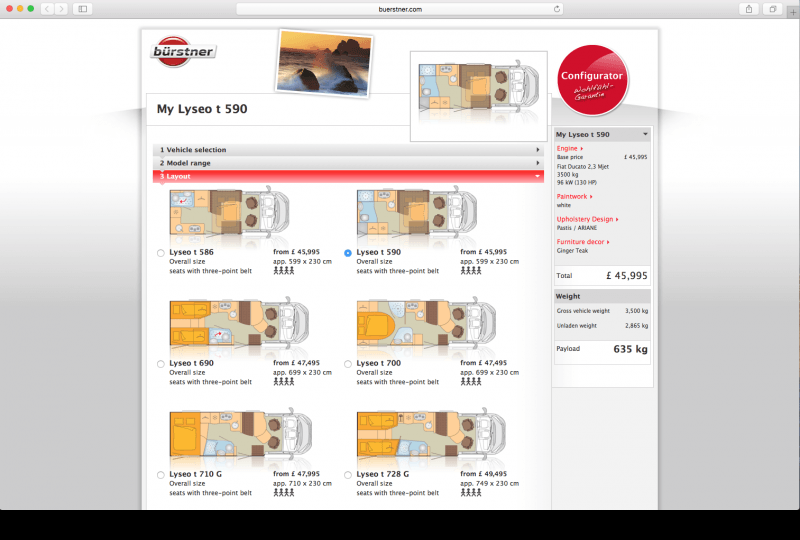Viewport: 800px width, 540px height.
Task: Click the Lyseo t 710 G layout label
Action: coord(195,474)
